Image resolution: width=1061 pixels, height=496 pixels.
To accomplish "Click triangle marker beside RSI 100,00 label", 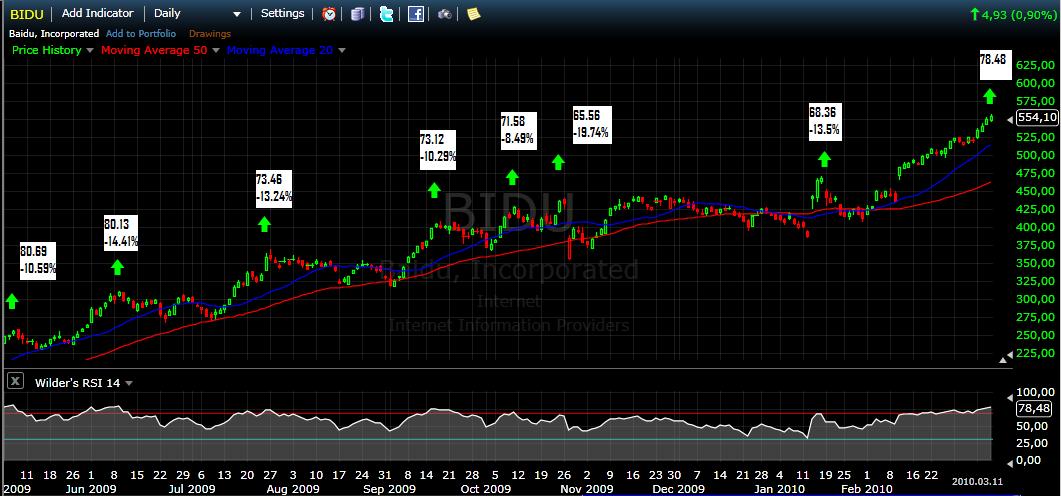I will pyautogui.click(x=1011, y=397).
